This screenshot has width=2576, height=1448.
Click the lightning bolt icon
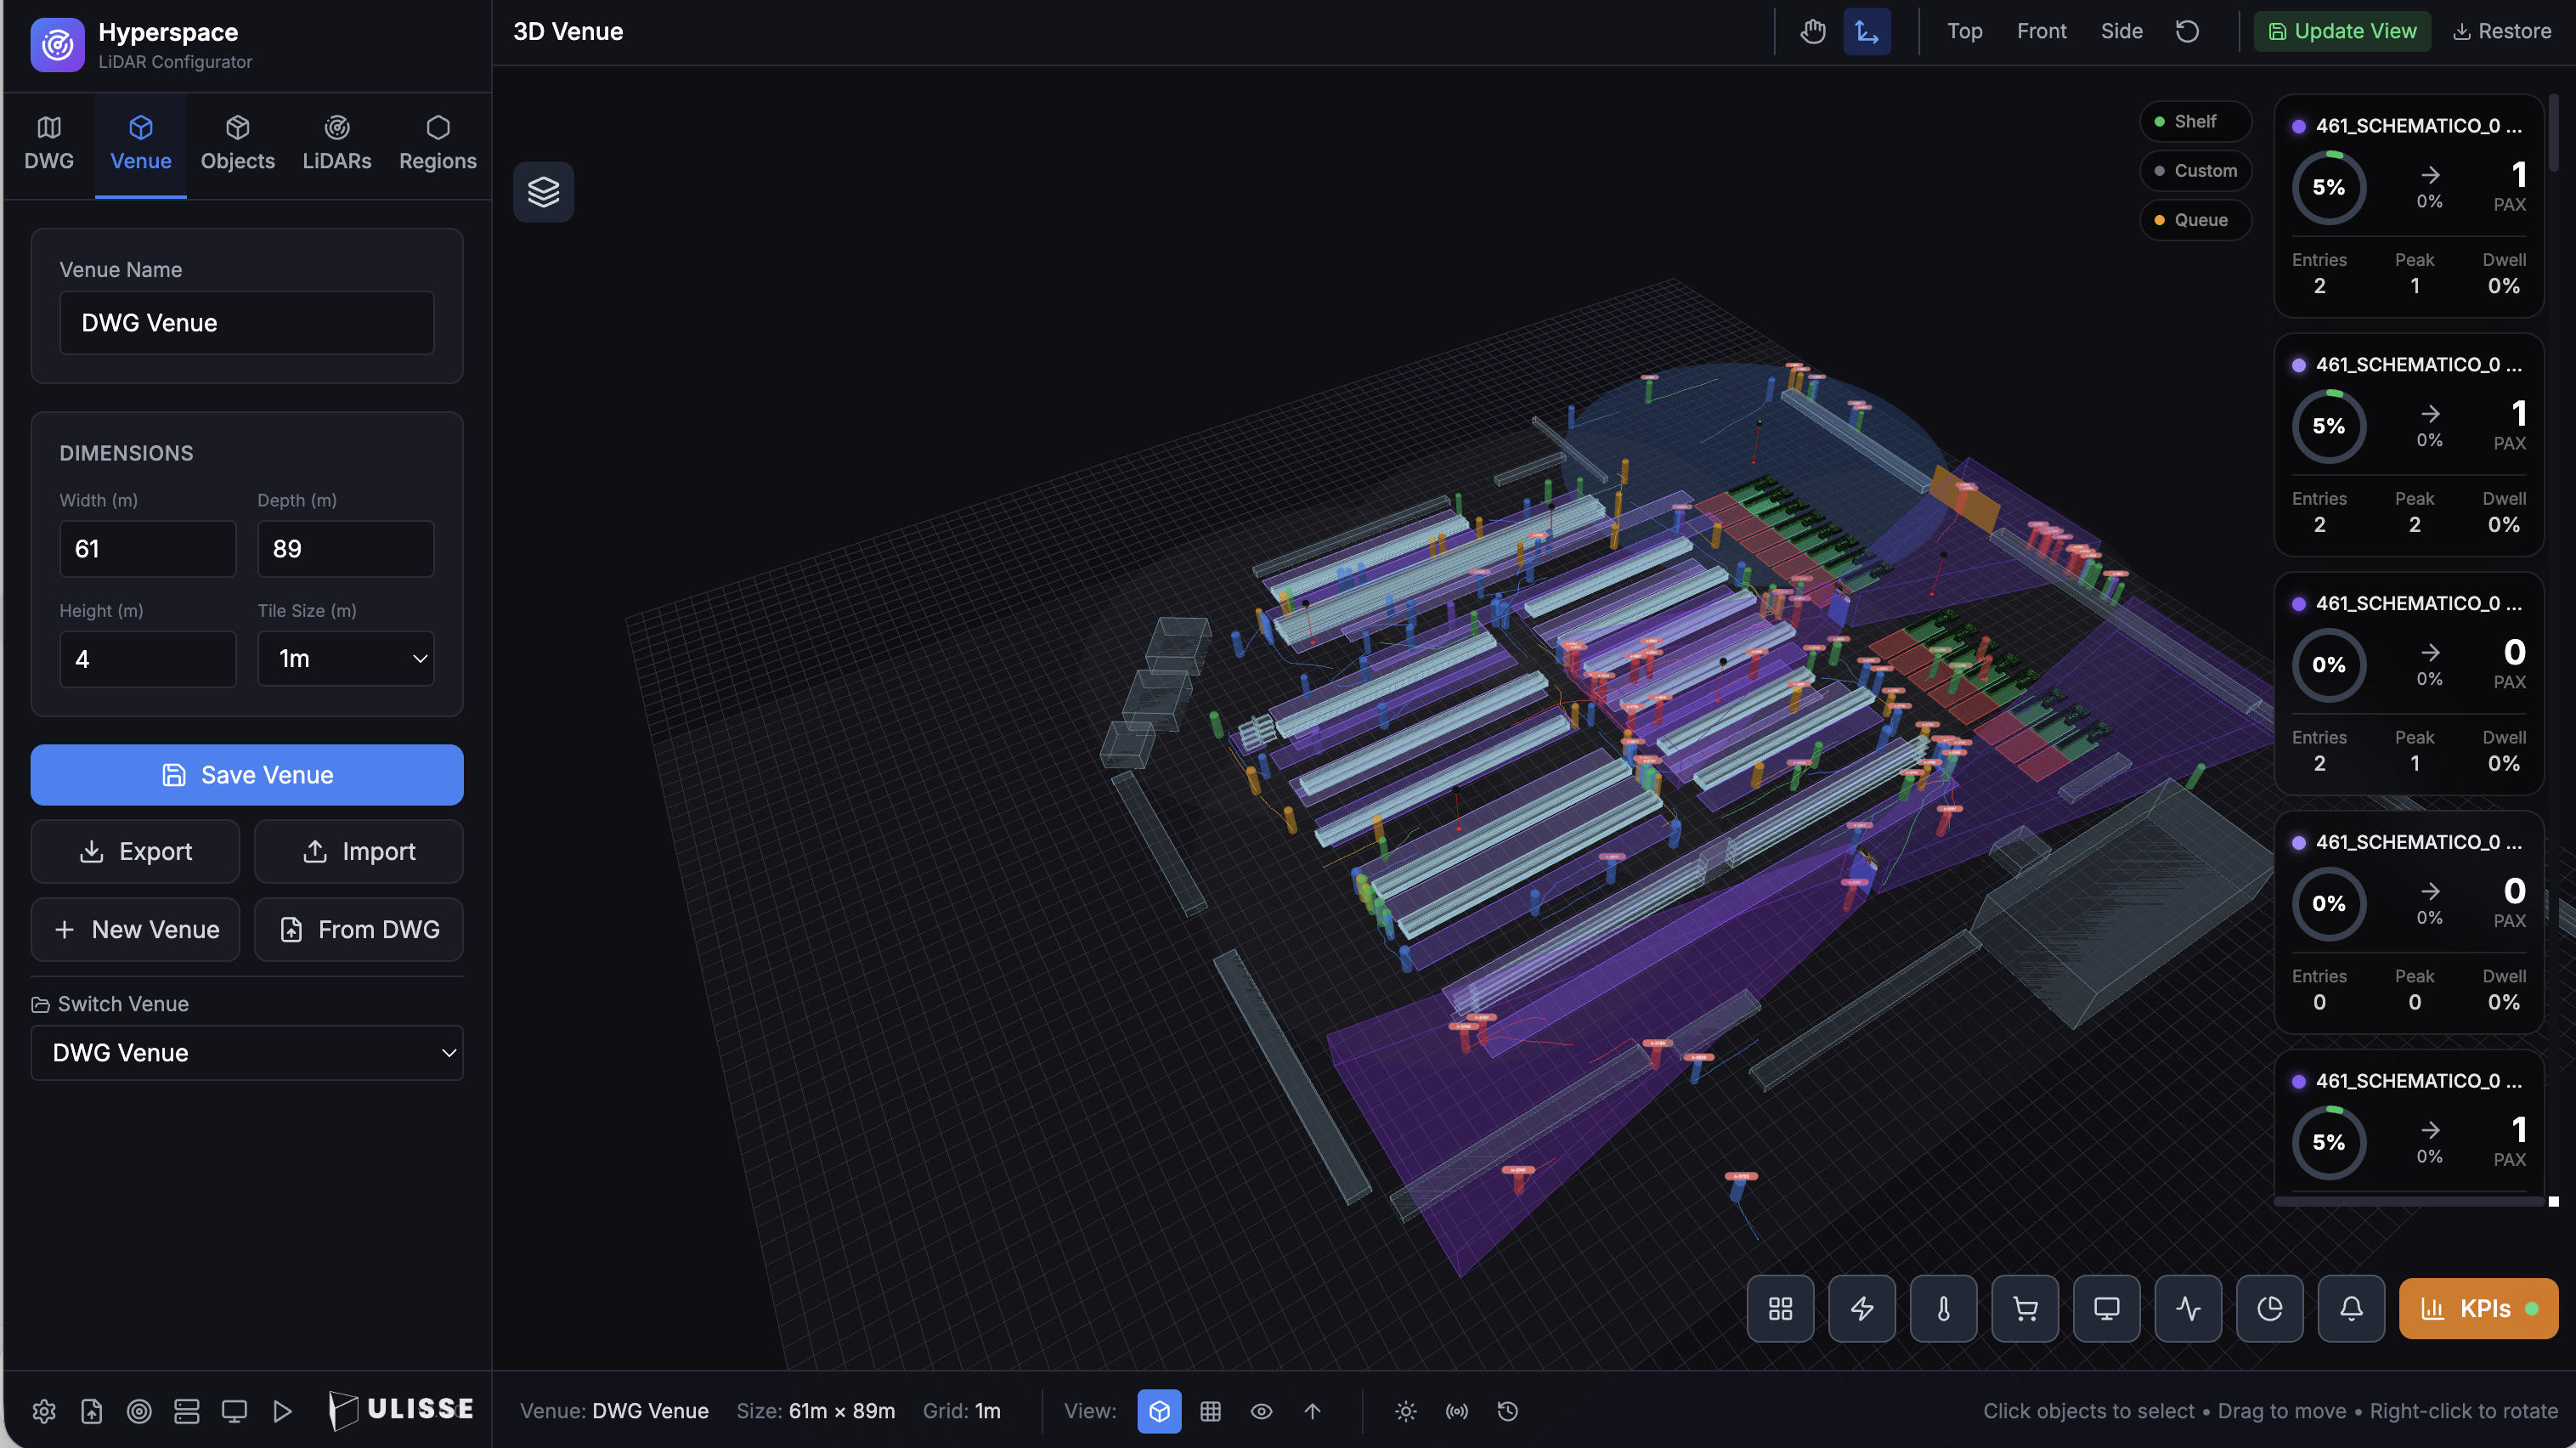click(1861, 1308)
